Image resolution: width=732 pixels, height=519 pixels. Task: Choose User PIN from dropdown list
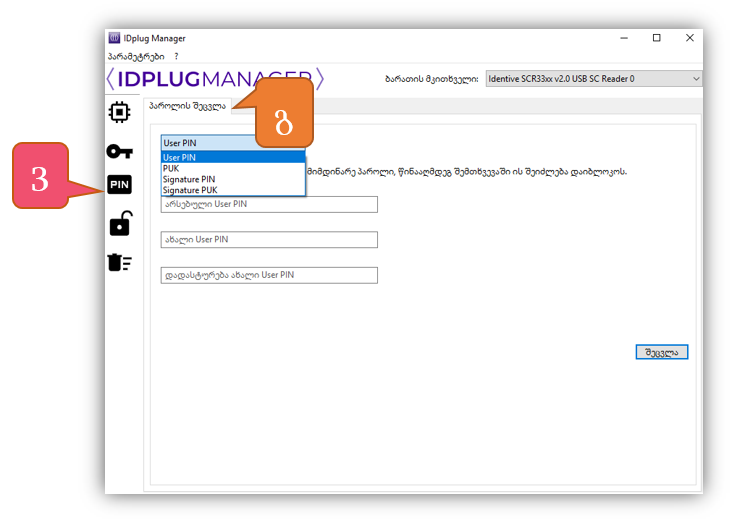click(x=232, y=157)
